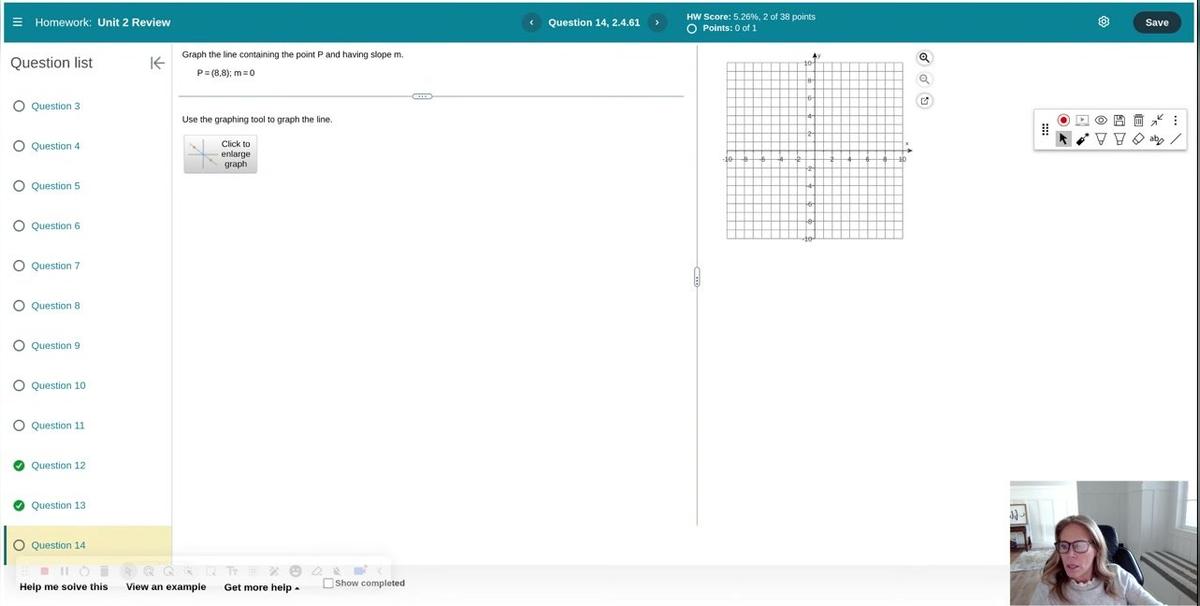Choose the line drawing tool

[x=1176, y=140]
